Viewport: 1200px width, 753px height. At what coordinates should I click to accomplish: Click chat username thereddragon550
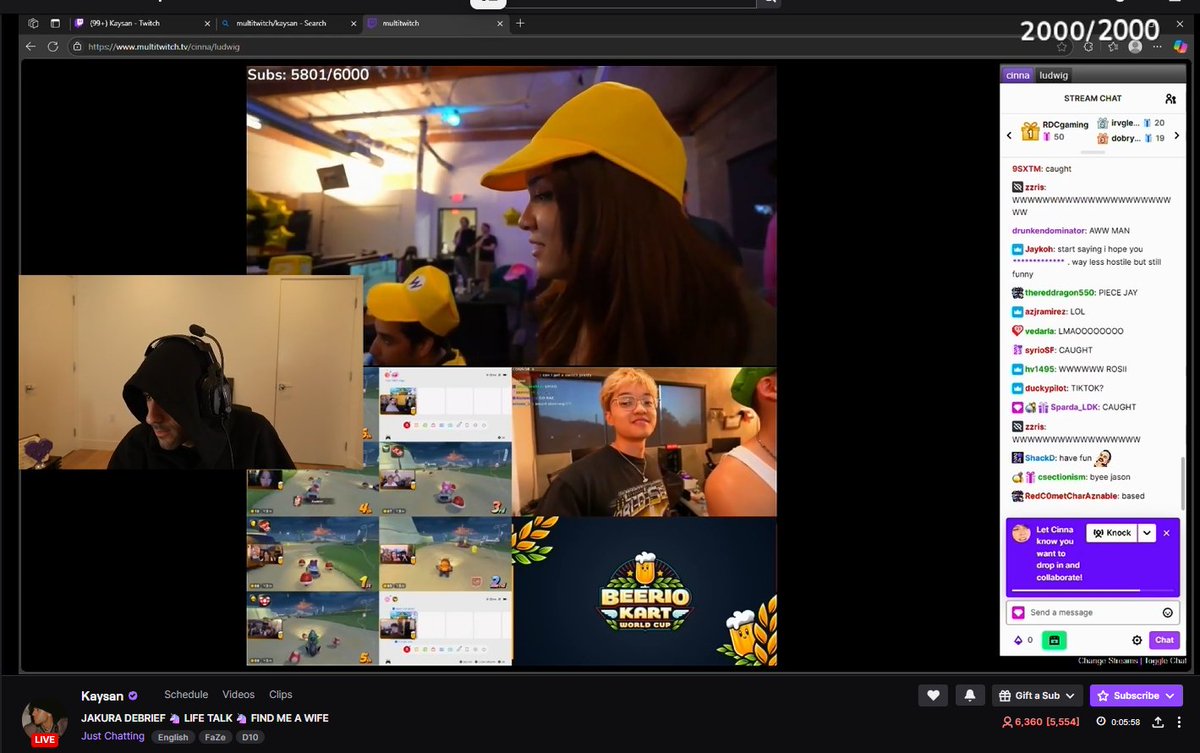click(1059, 292)
